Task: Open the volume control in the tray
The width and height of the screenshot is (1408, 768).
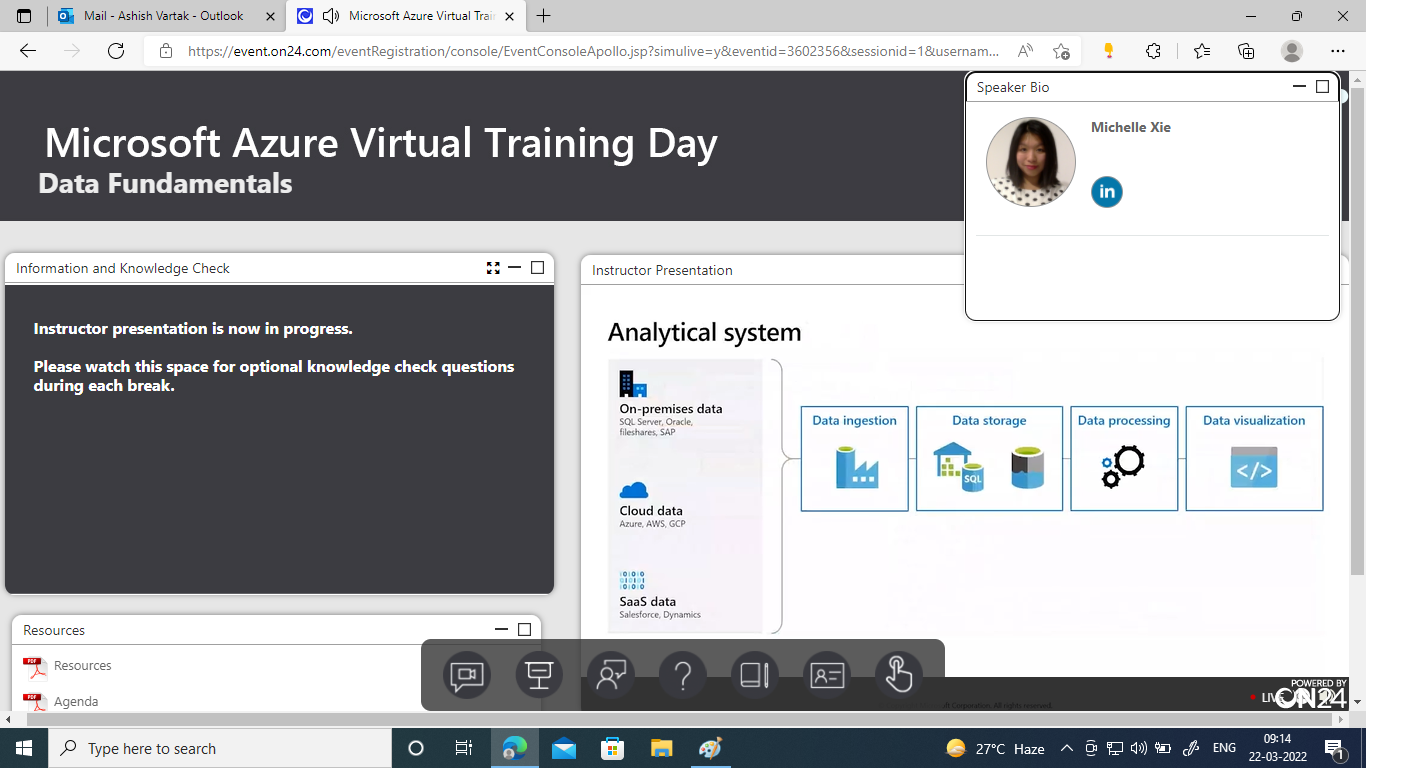Action: tap(1139, 748)
